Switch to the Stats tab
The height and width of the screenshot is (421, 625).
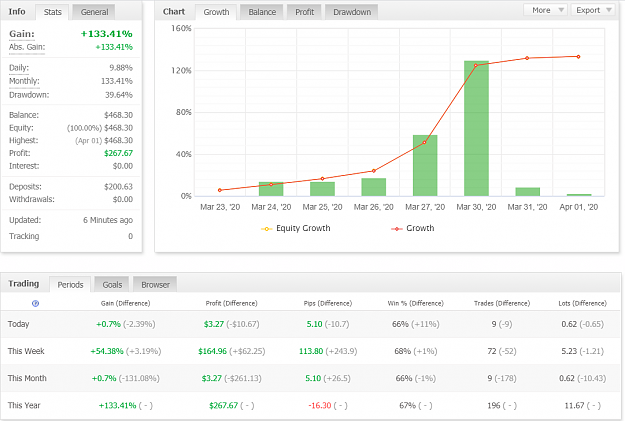coord(53,12)
